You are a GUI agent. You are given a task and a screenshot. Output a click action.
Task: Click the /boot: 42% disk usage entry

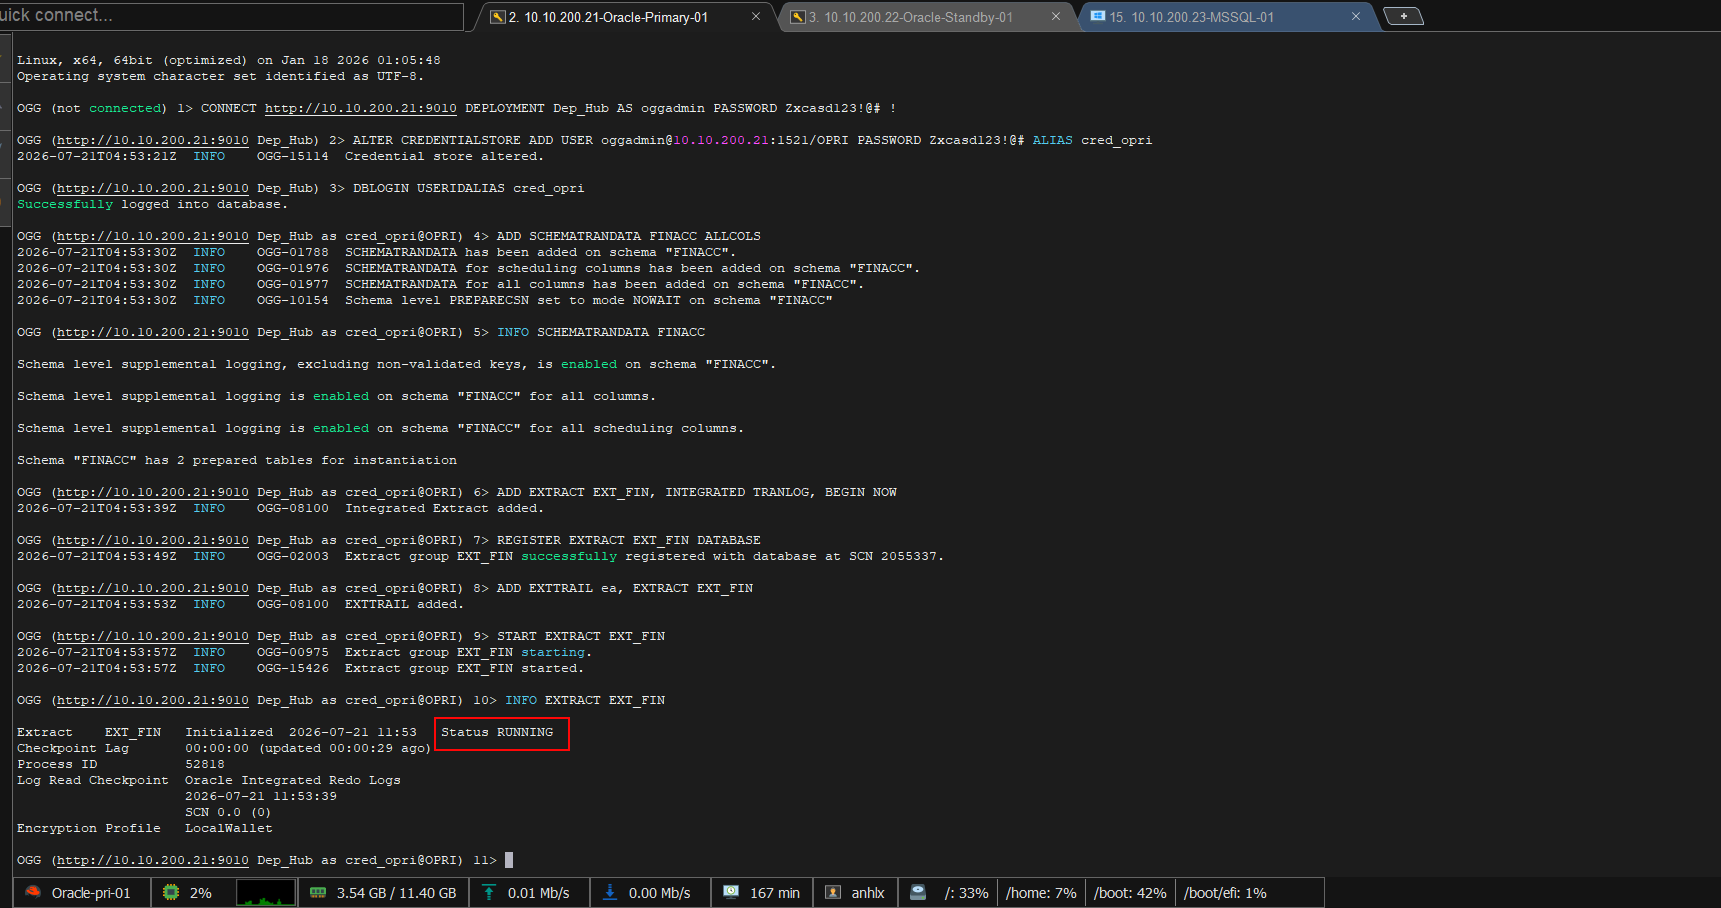pyautogui.click(x=1130, y=893)
